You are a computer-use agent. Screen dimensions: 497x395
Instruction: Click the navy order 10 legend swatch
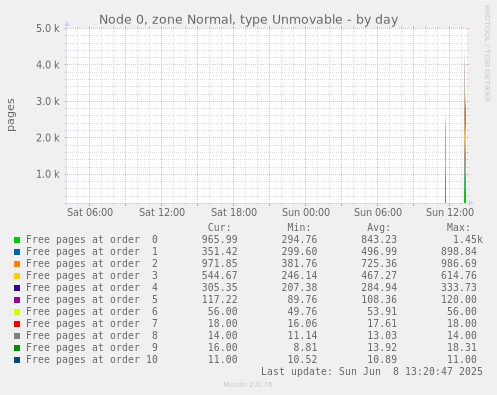click(x=17, y=360)
